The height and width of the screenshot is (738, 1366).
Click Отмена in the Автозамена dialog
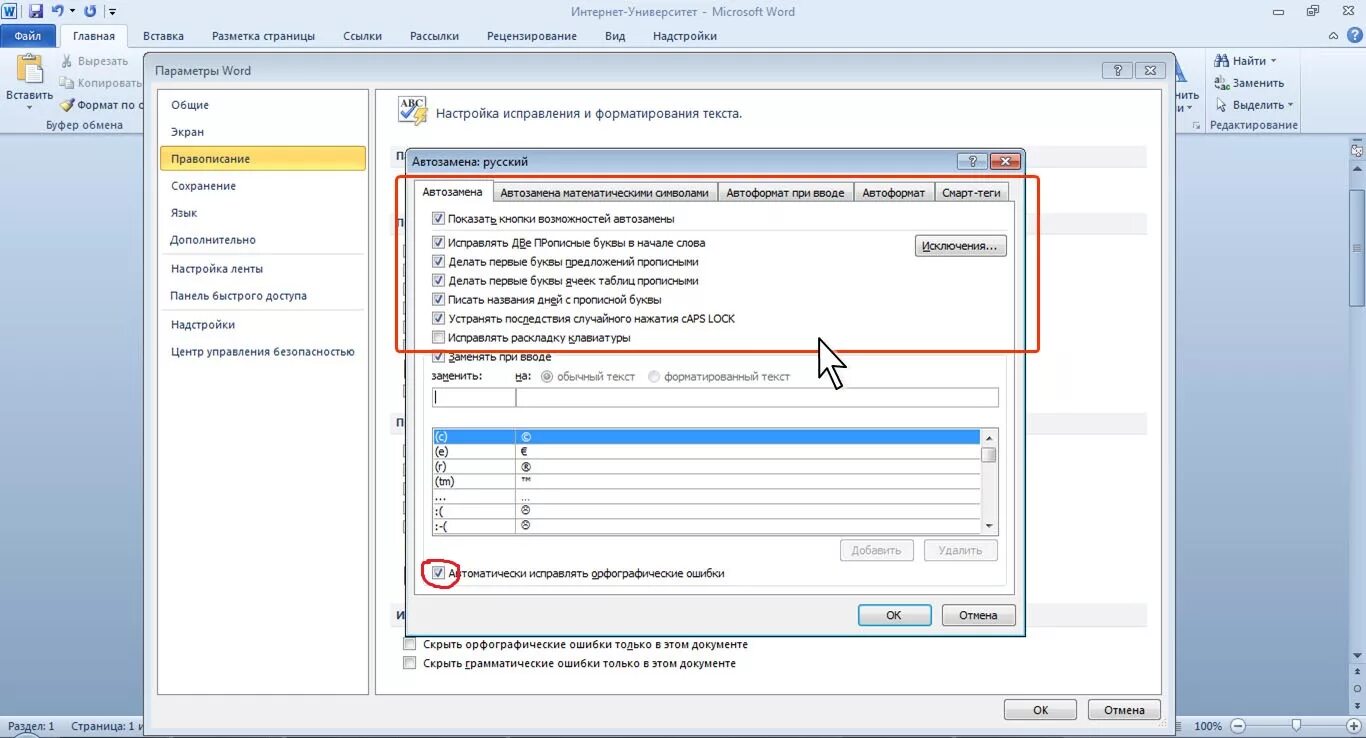tap(978, 615)
